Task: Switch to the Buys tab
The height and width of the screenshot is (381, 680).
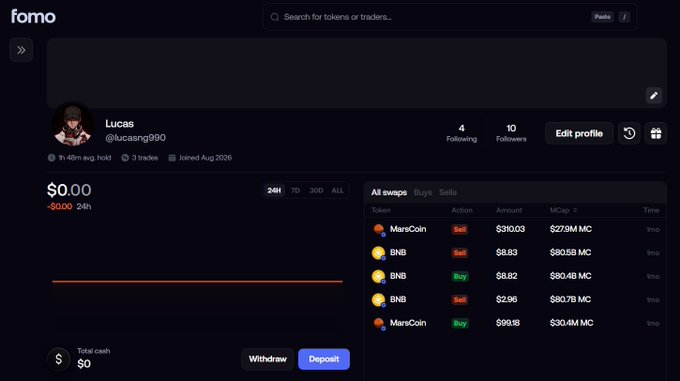Action: tap(423, 192)
